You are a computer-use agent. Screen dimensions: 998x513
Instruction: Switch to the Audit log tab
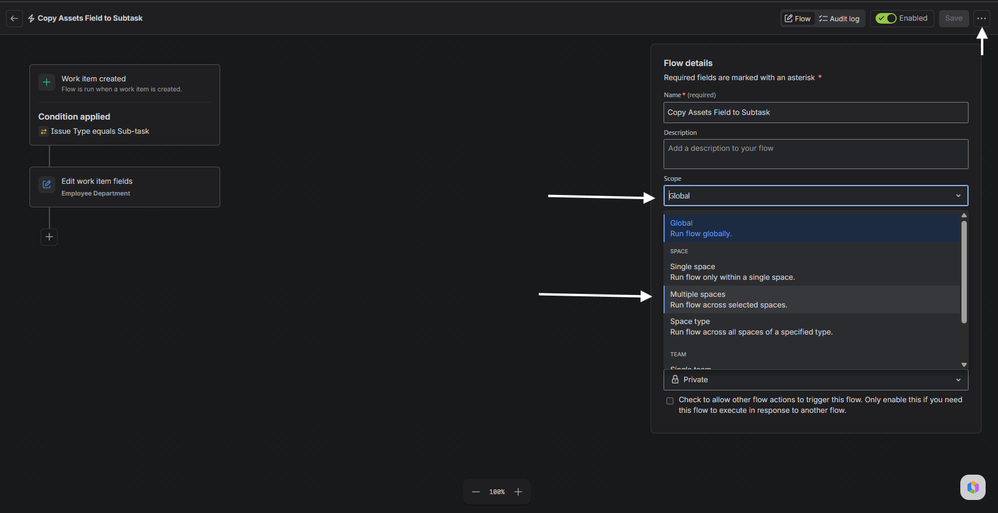pos(839,18)
